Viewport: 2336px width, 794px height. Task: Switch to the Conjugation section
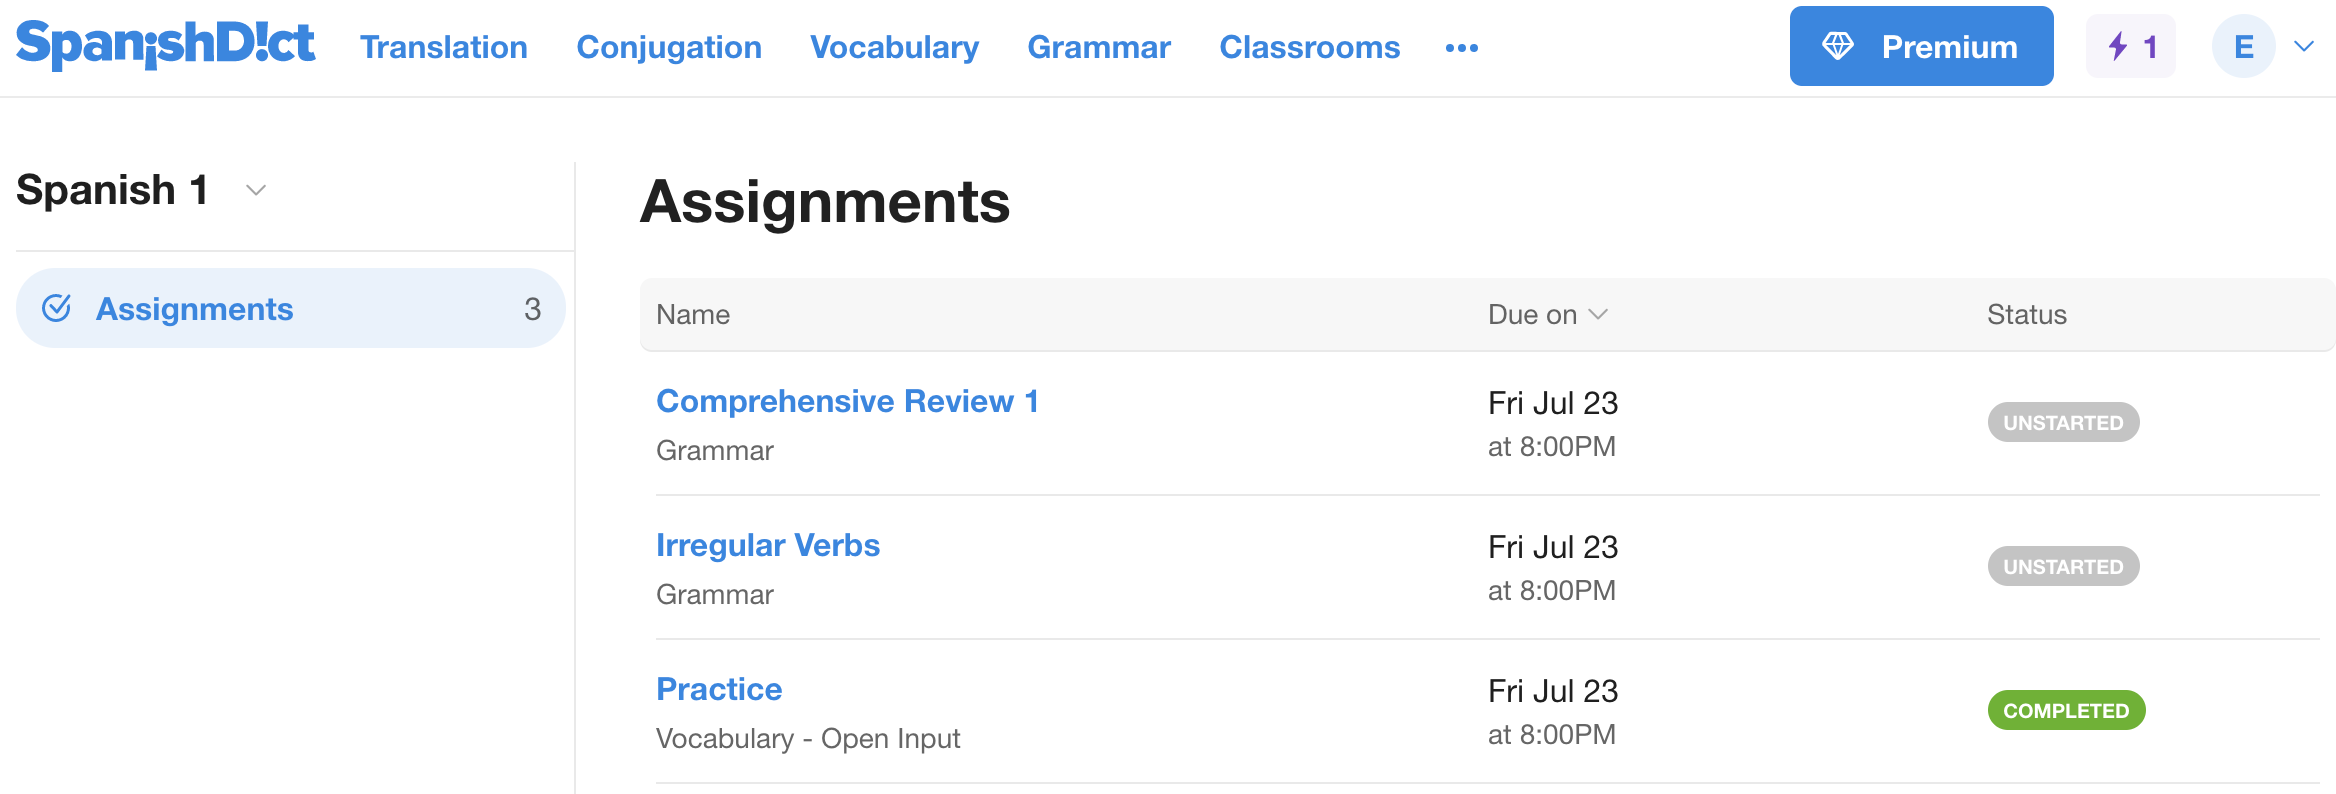click(x=669, y=47)
